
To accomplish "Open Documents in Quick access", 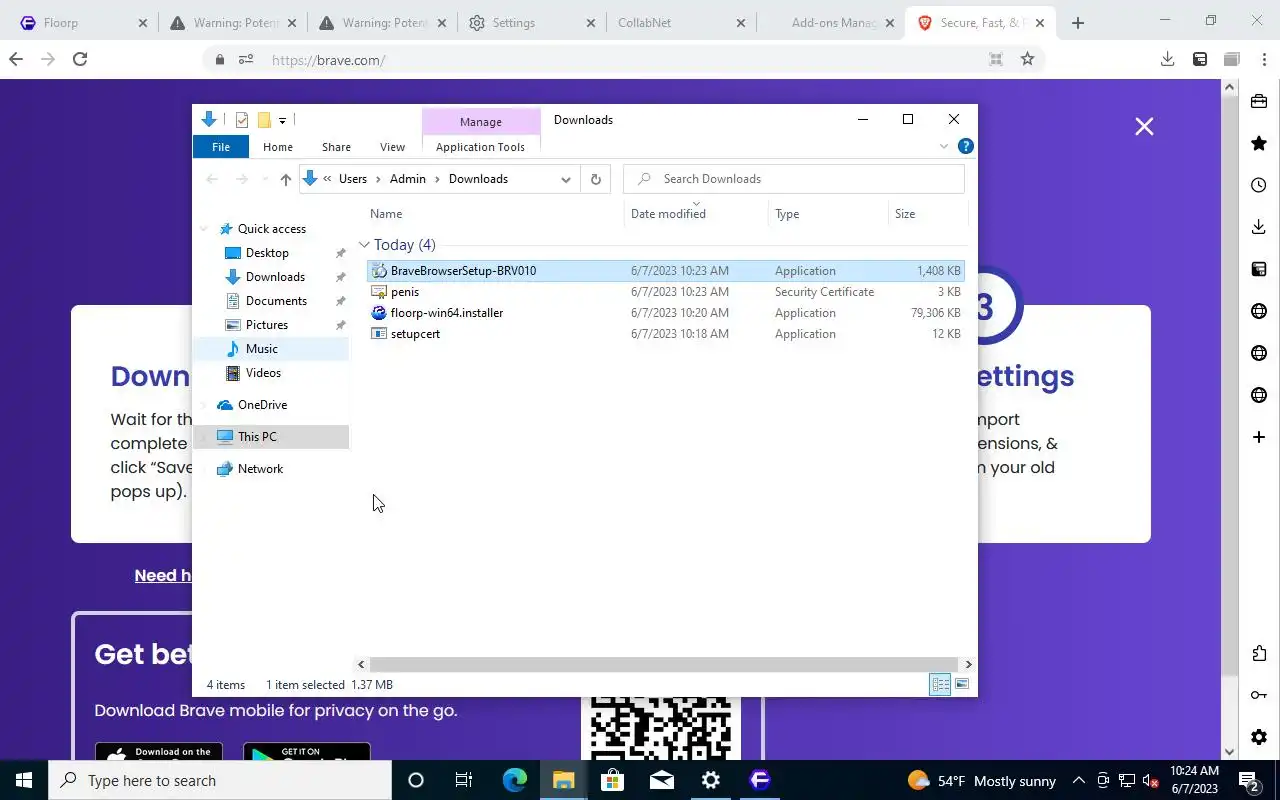I will tap(276, 301).
